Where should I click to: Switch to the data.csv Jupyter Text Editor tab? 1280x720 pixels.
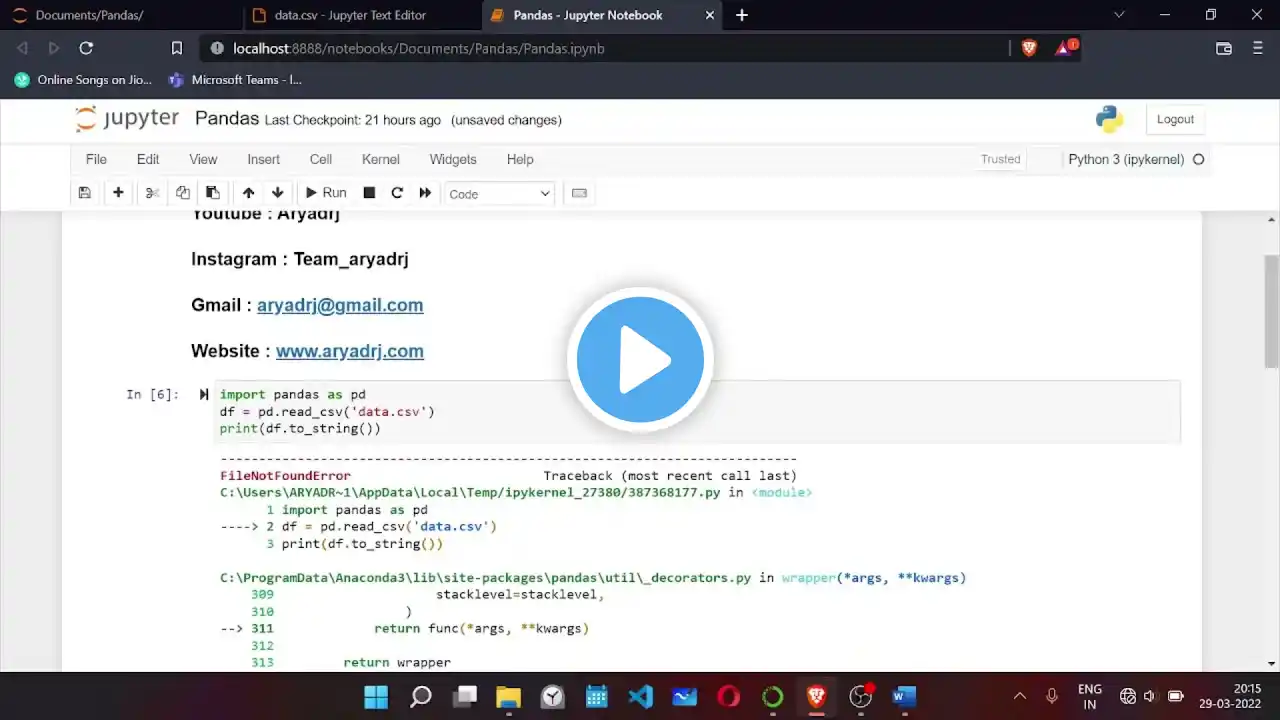coord(361,15)
